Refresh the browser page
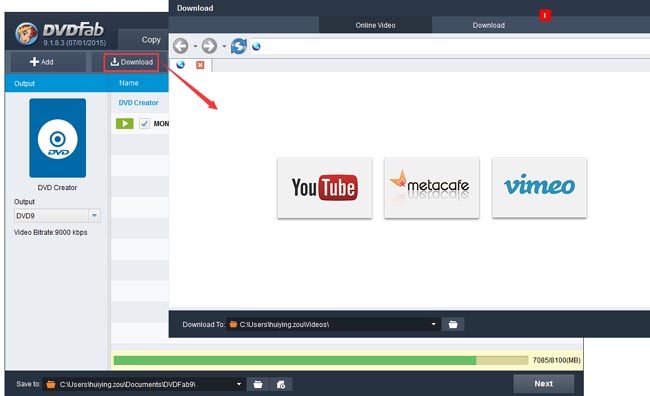Screen dimensions: 650x396 239,46
